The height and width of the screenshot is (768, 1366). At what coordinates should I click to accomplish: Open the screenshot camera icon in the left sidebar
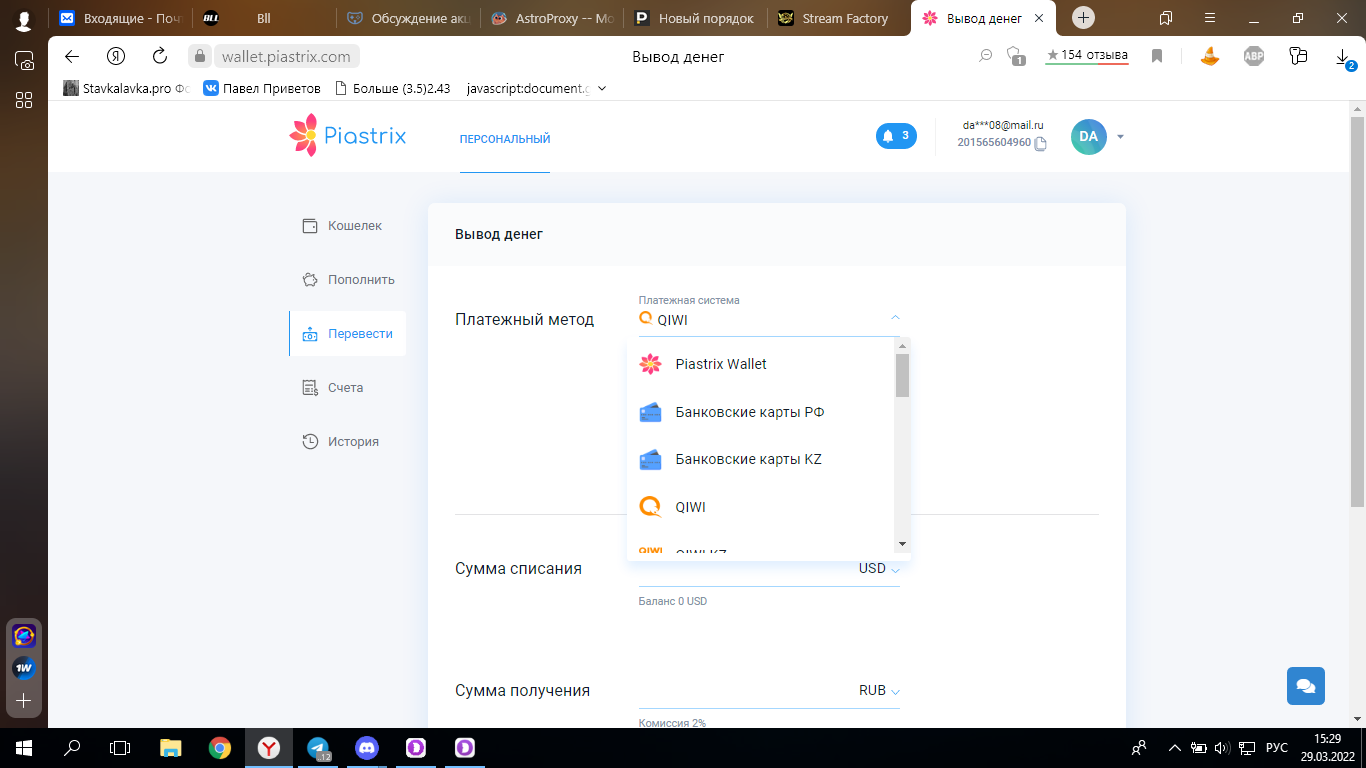tap(24, 60)
